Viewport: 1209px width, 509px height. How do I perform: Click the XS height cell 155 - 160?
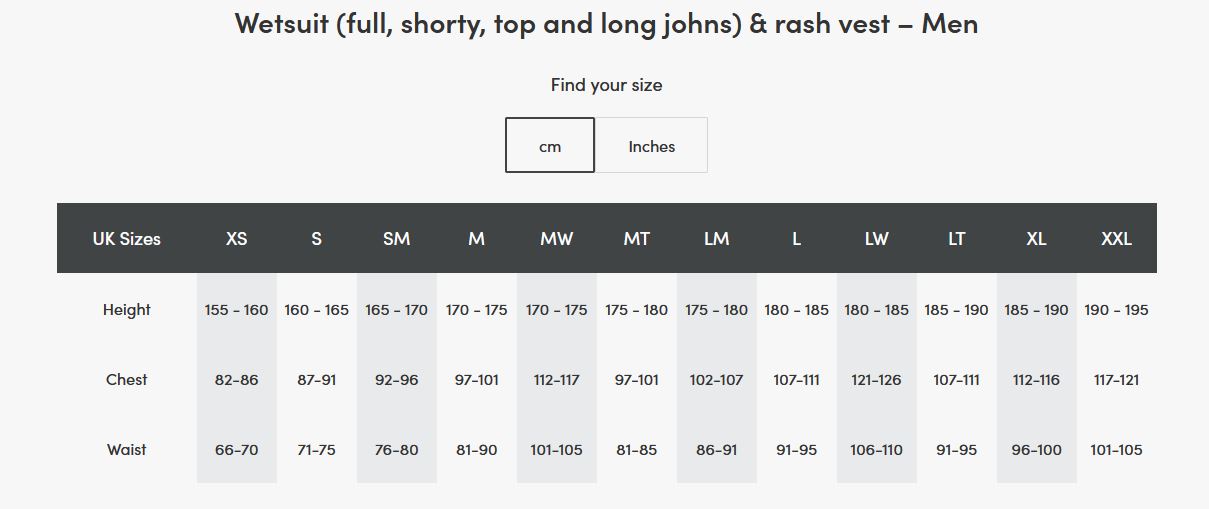coord(236,310)
